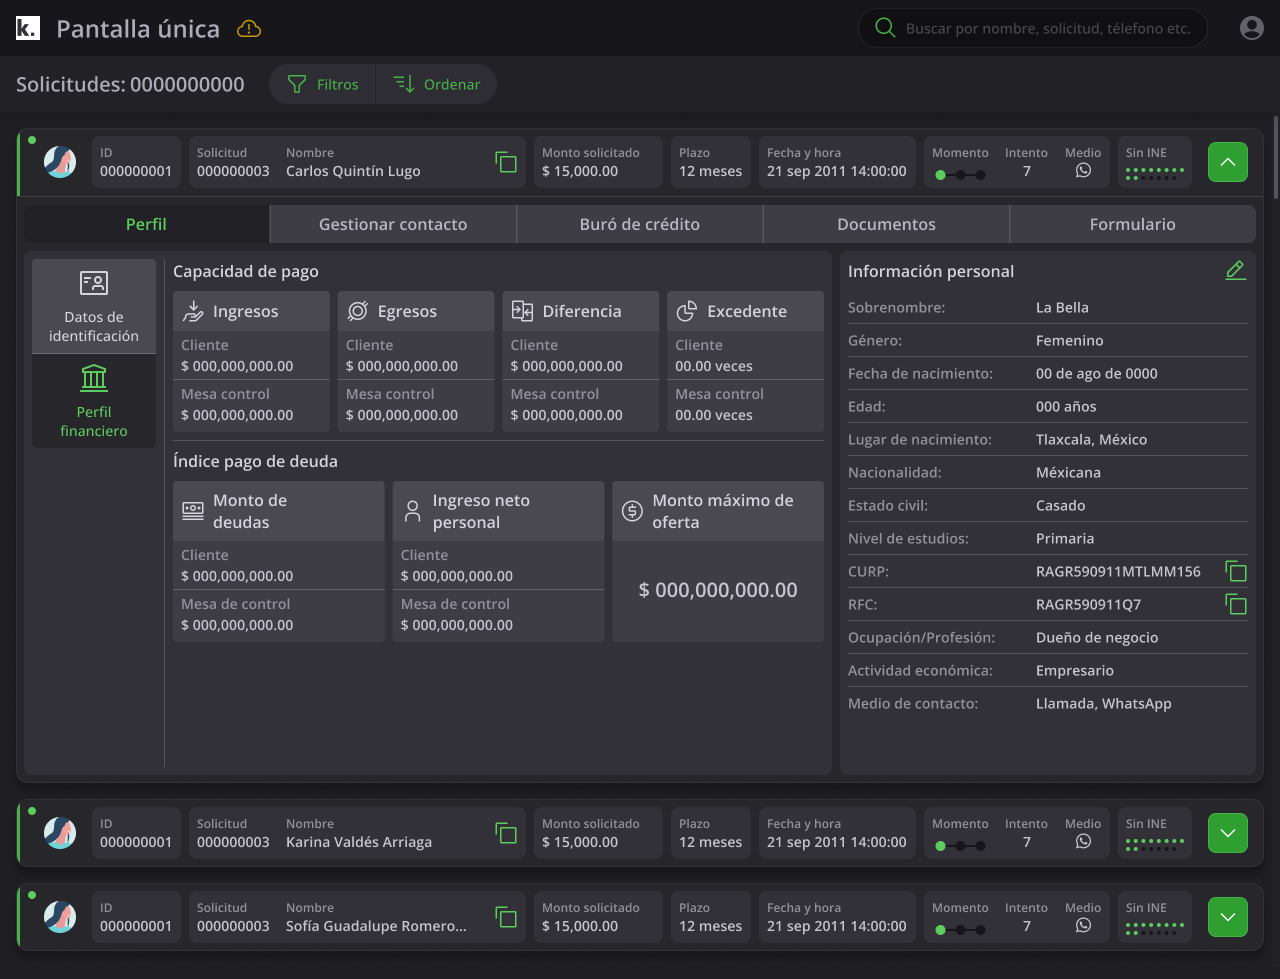Click the Diferencia icon
This screenshot has width=1280, height=979.
(x=522, y=311)
